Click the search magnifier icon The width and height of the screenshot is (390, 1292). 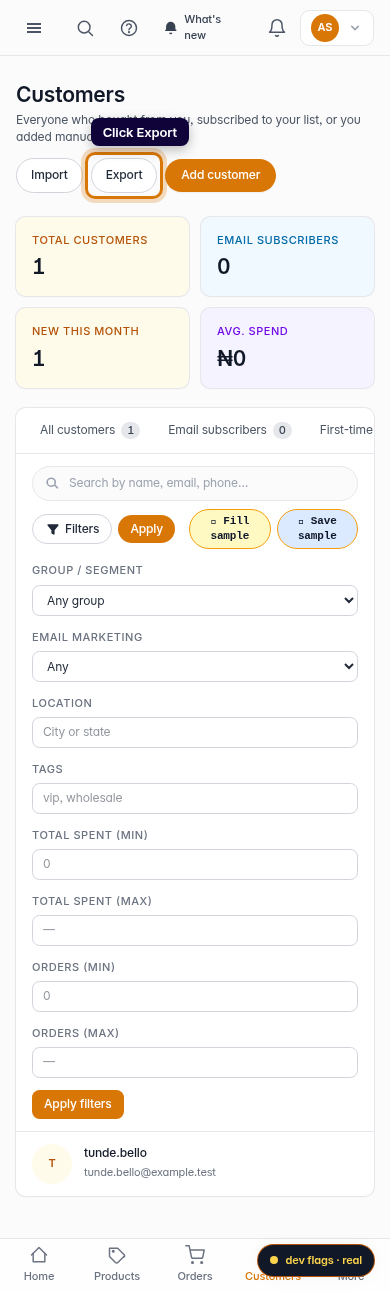point(85,28)
